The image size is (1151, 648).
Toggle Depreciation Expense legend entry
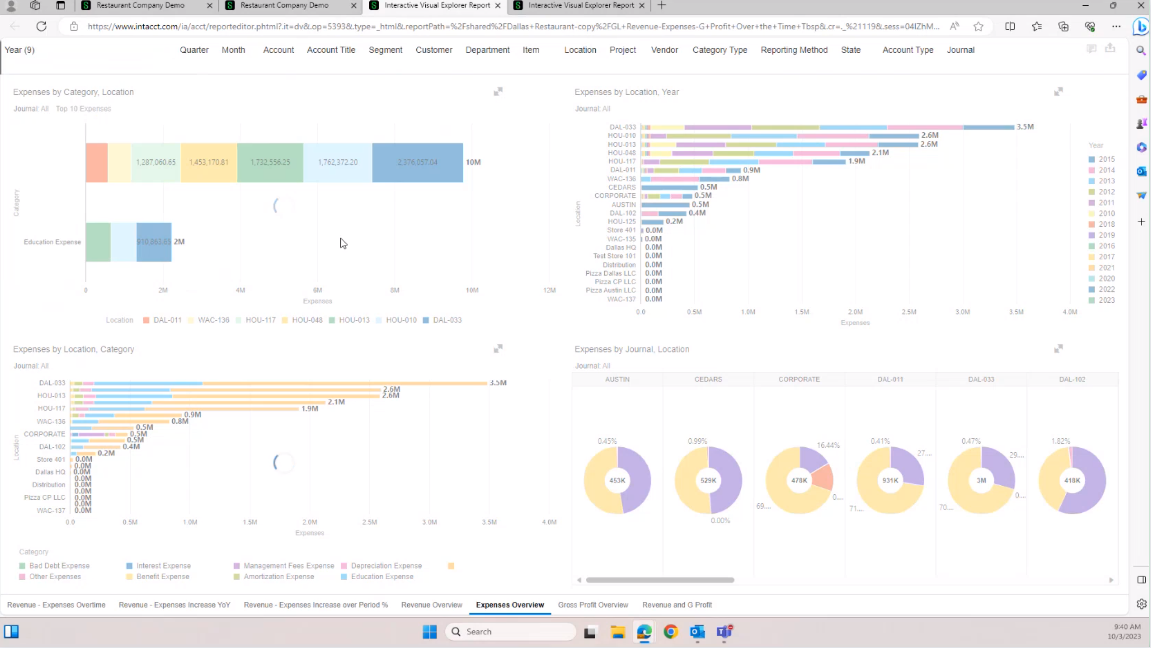tap(385, 565)
